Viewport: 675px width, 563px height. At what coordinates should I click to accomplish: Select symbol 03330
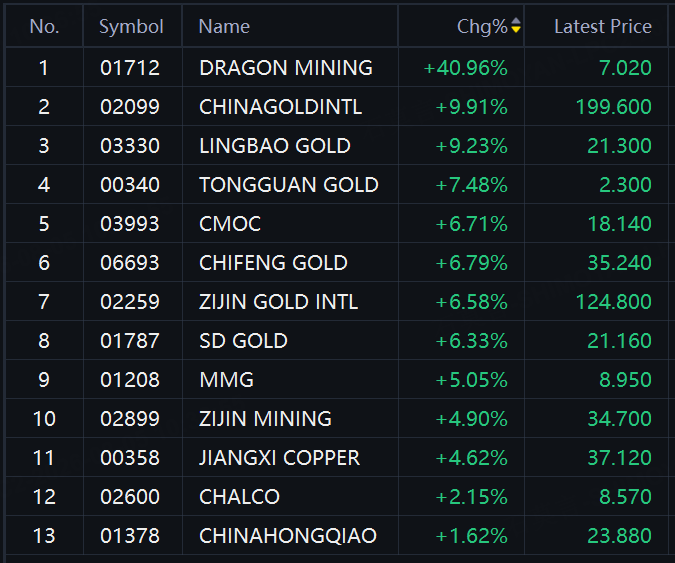pos(130,146)
